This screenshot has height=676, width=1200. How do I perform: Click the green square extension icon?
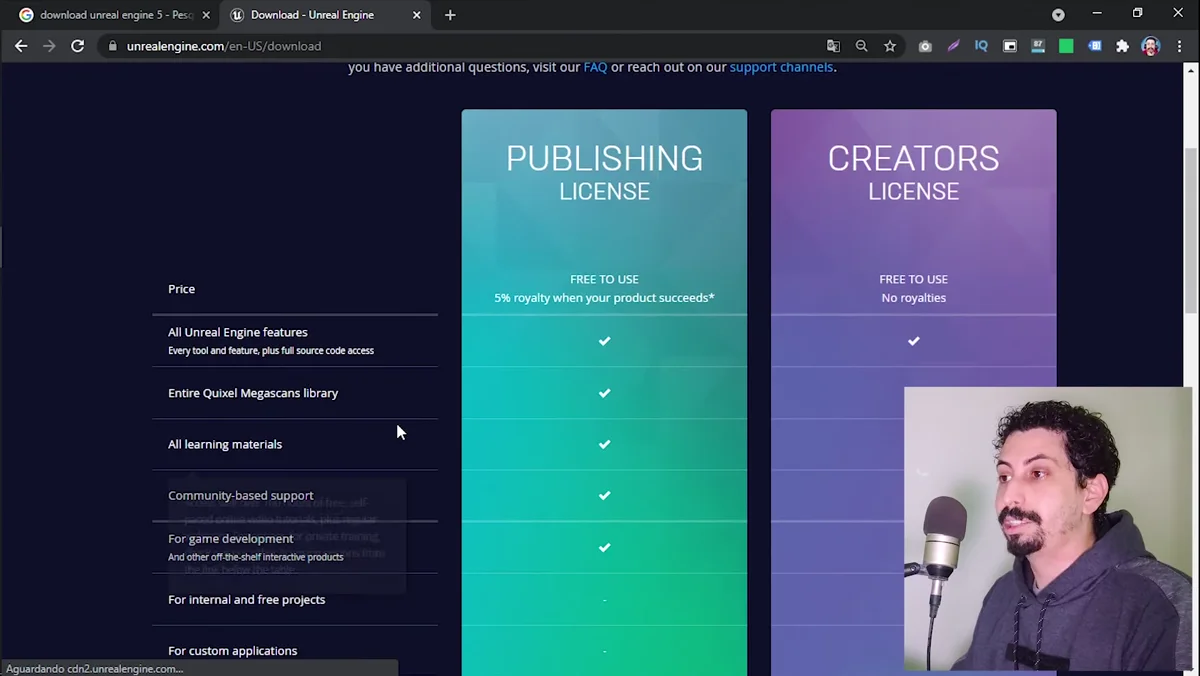(x=1066, y=46)
